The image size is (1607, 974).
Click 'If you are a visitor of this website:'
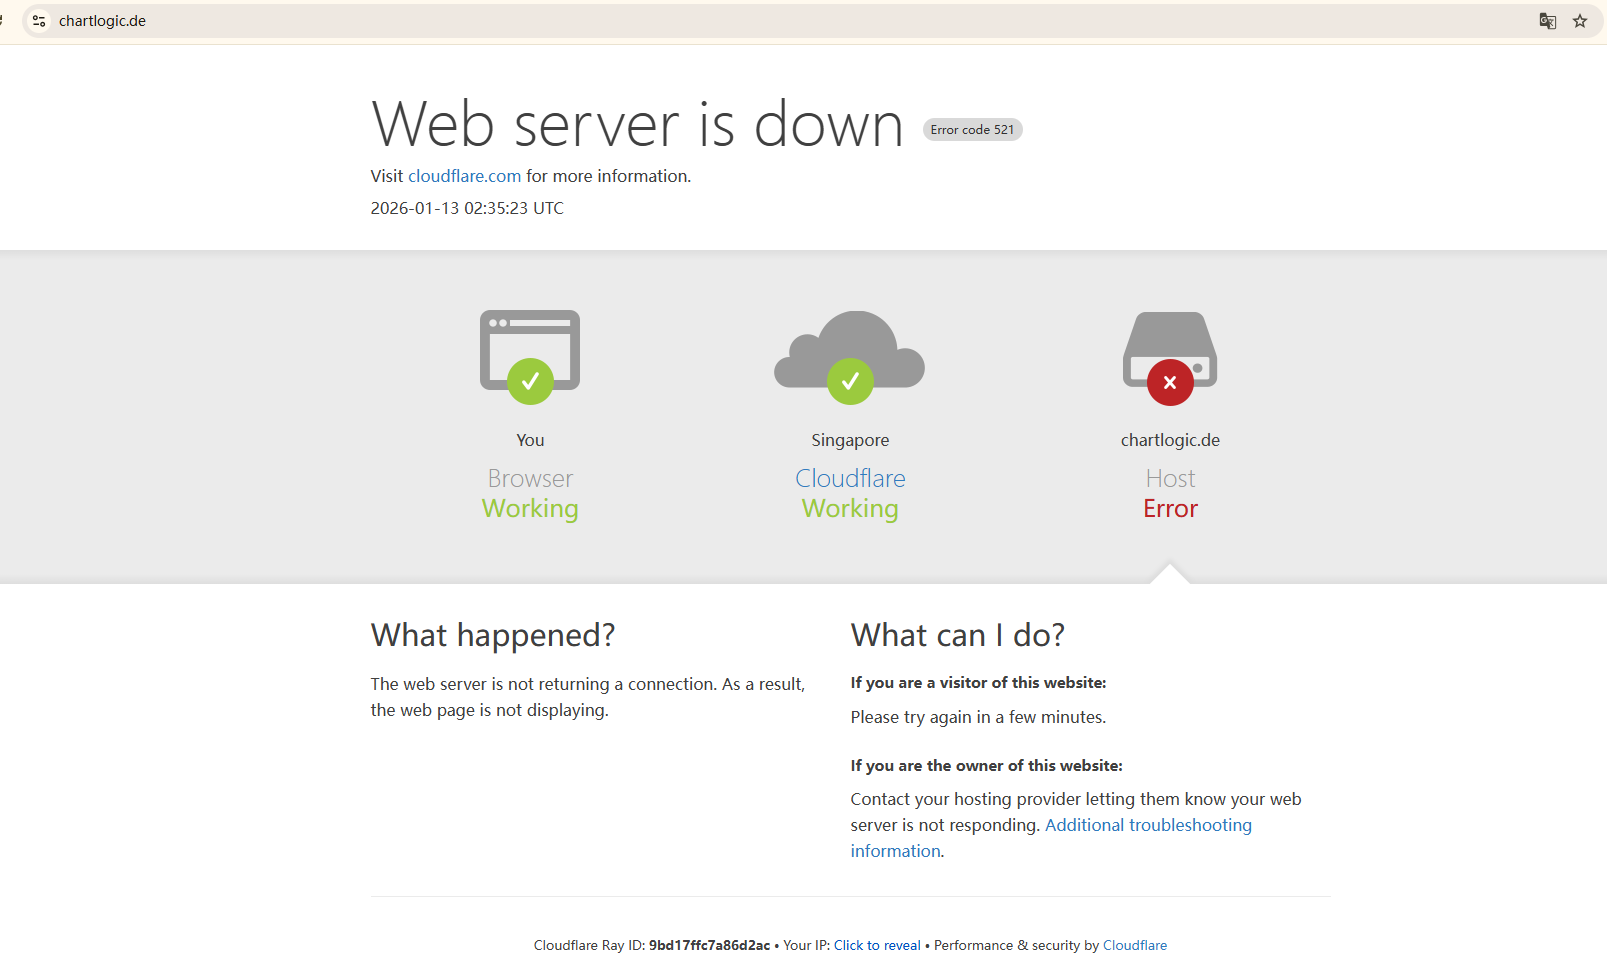pos(978,683)
